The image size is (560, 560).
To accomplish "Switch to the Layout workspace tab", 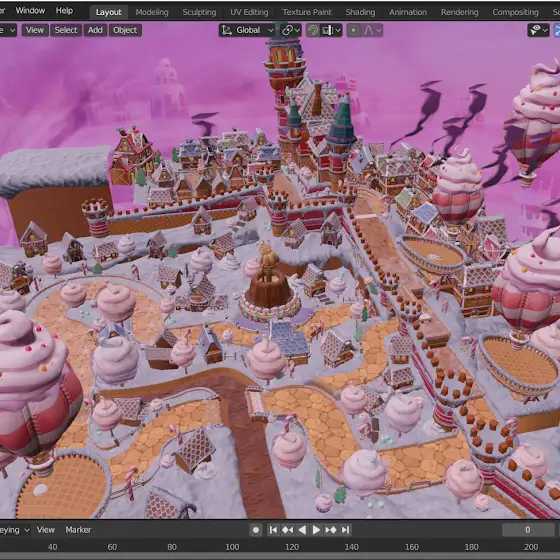I will click(x=109, y=12).
